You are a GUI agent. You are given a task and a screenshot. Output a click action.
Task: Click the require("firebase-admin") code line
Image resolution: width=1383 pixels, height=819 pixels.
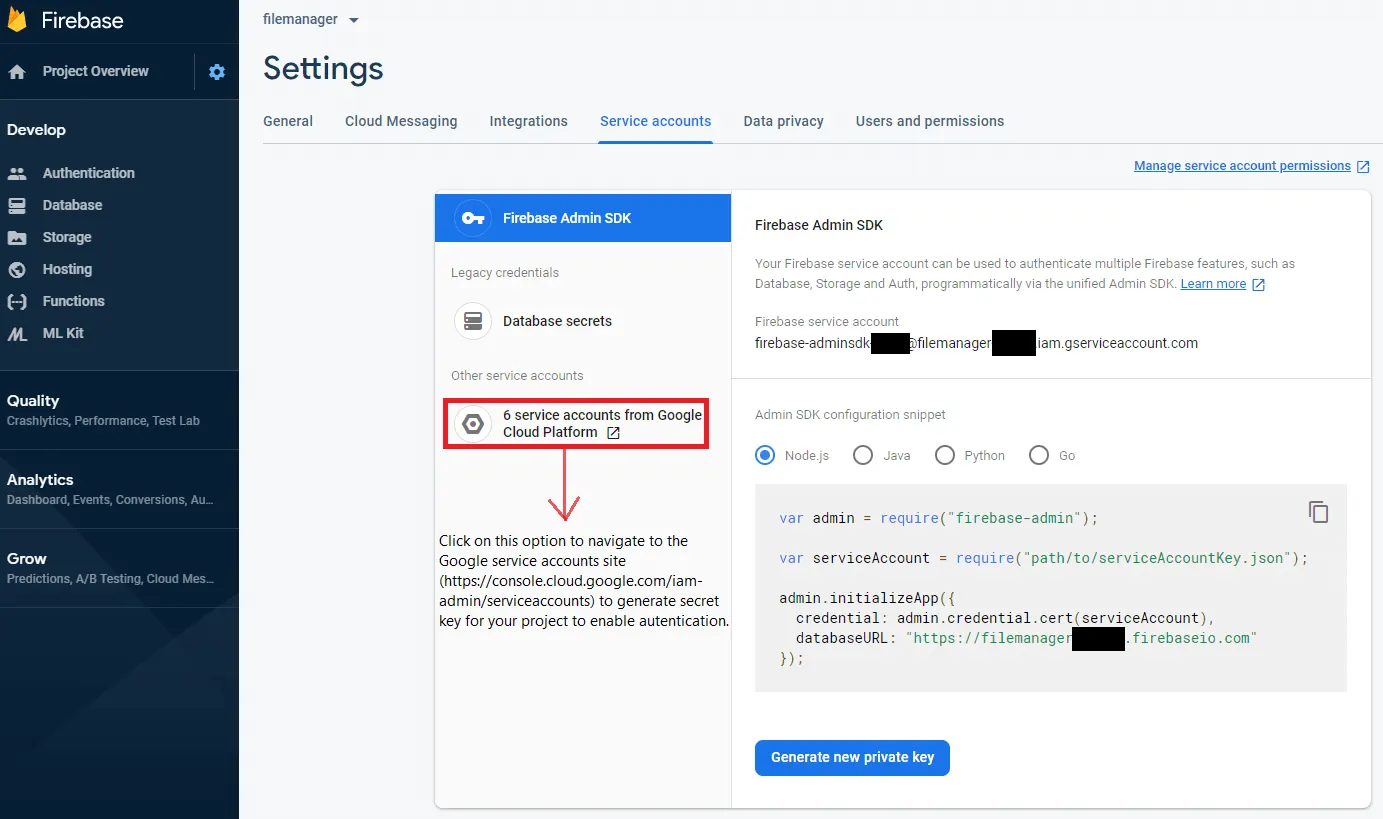tap(938, 518)
